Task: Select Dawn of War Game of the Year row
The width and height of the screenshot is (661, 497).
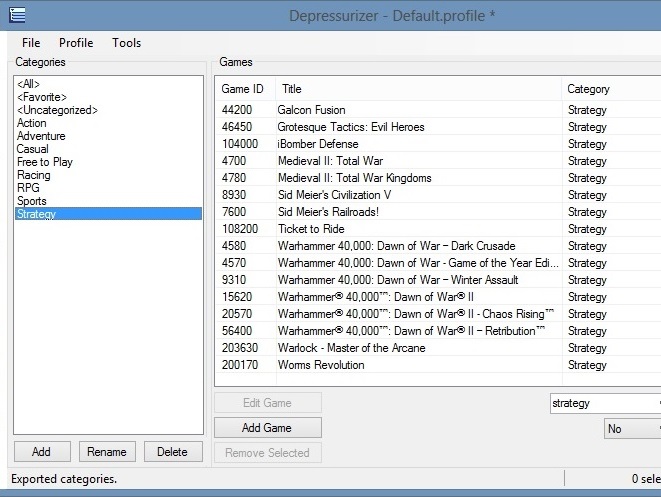Action: pyautogui.click(x=438, y=263)
